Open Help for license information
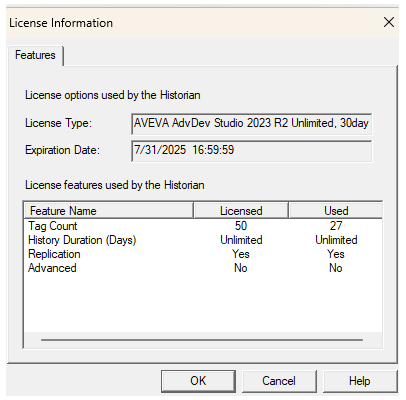The height and width of the screenshot is (400, 406). [x=360, y=381]
